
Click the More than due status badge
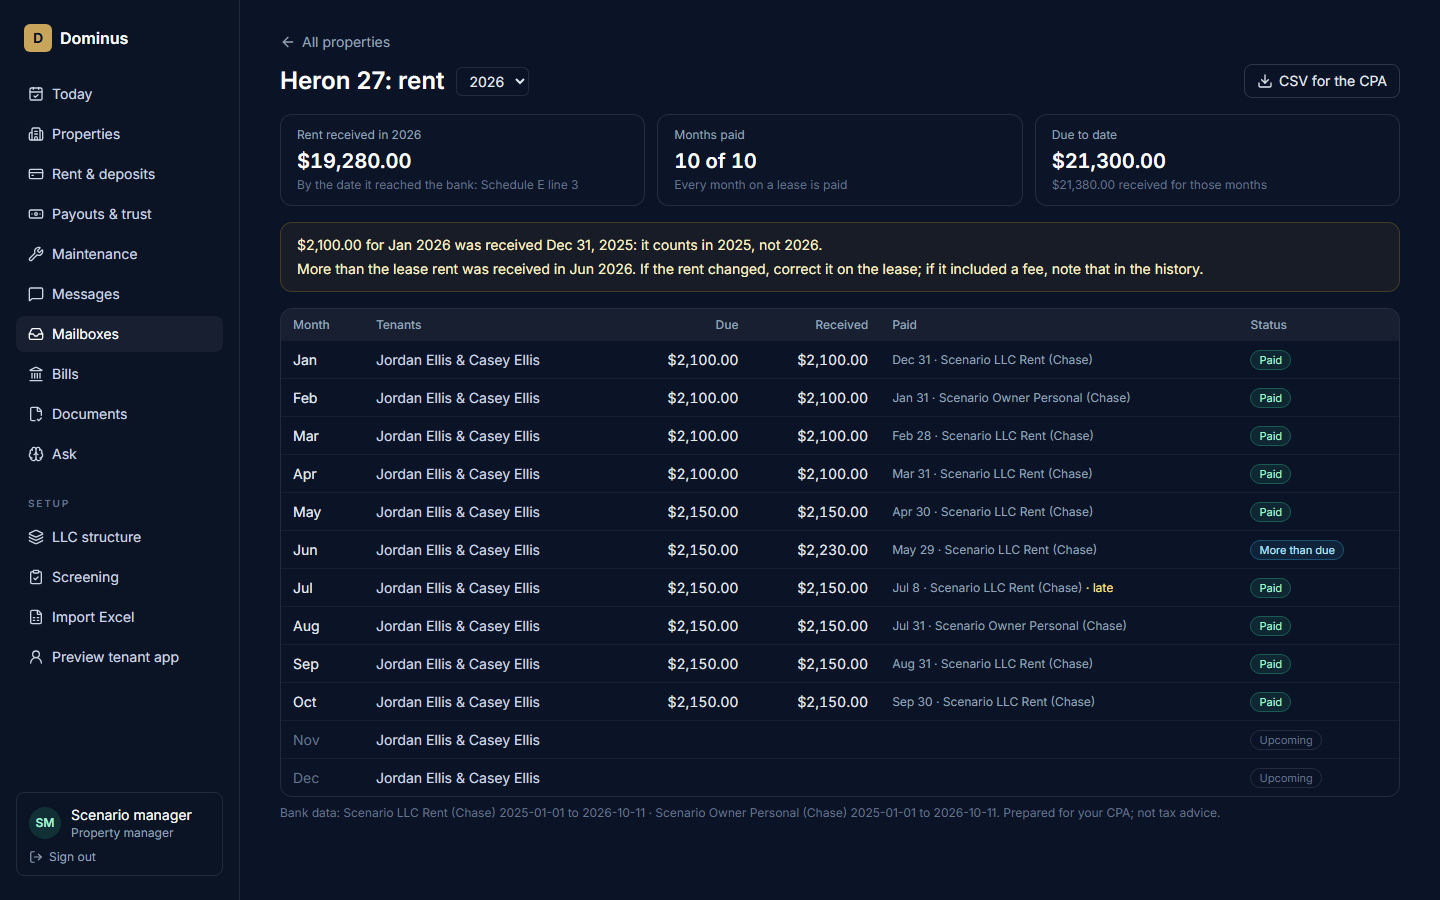1296,550
